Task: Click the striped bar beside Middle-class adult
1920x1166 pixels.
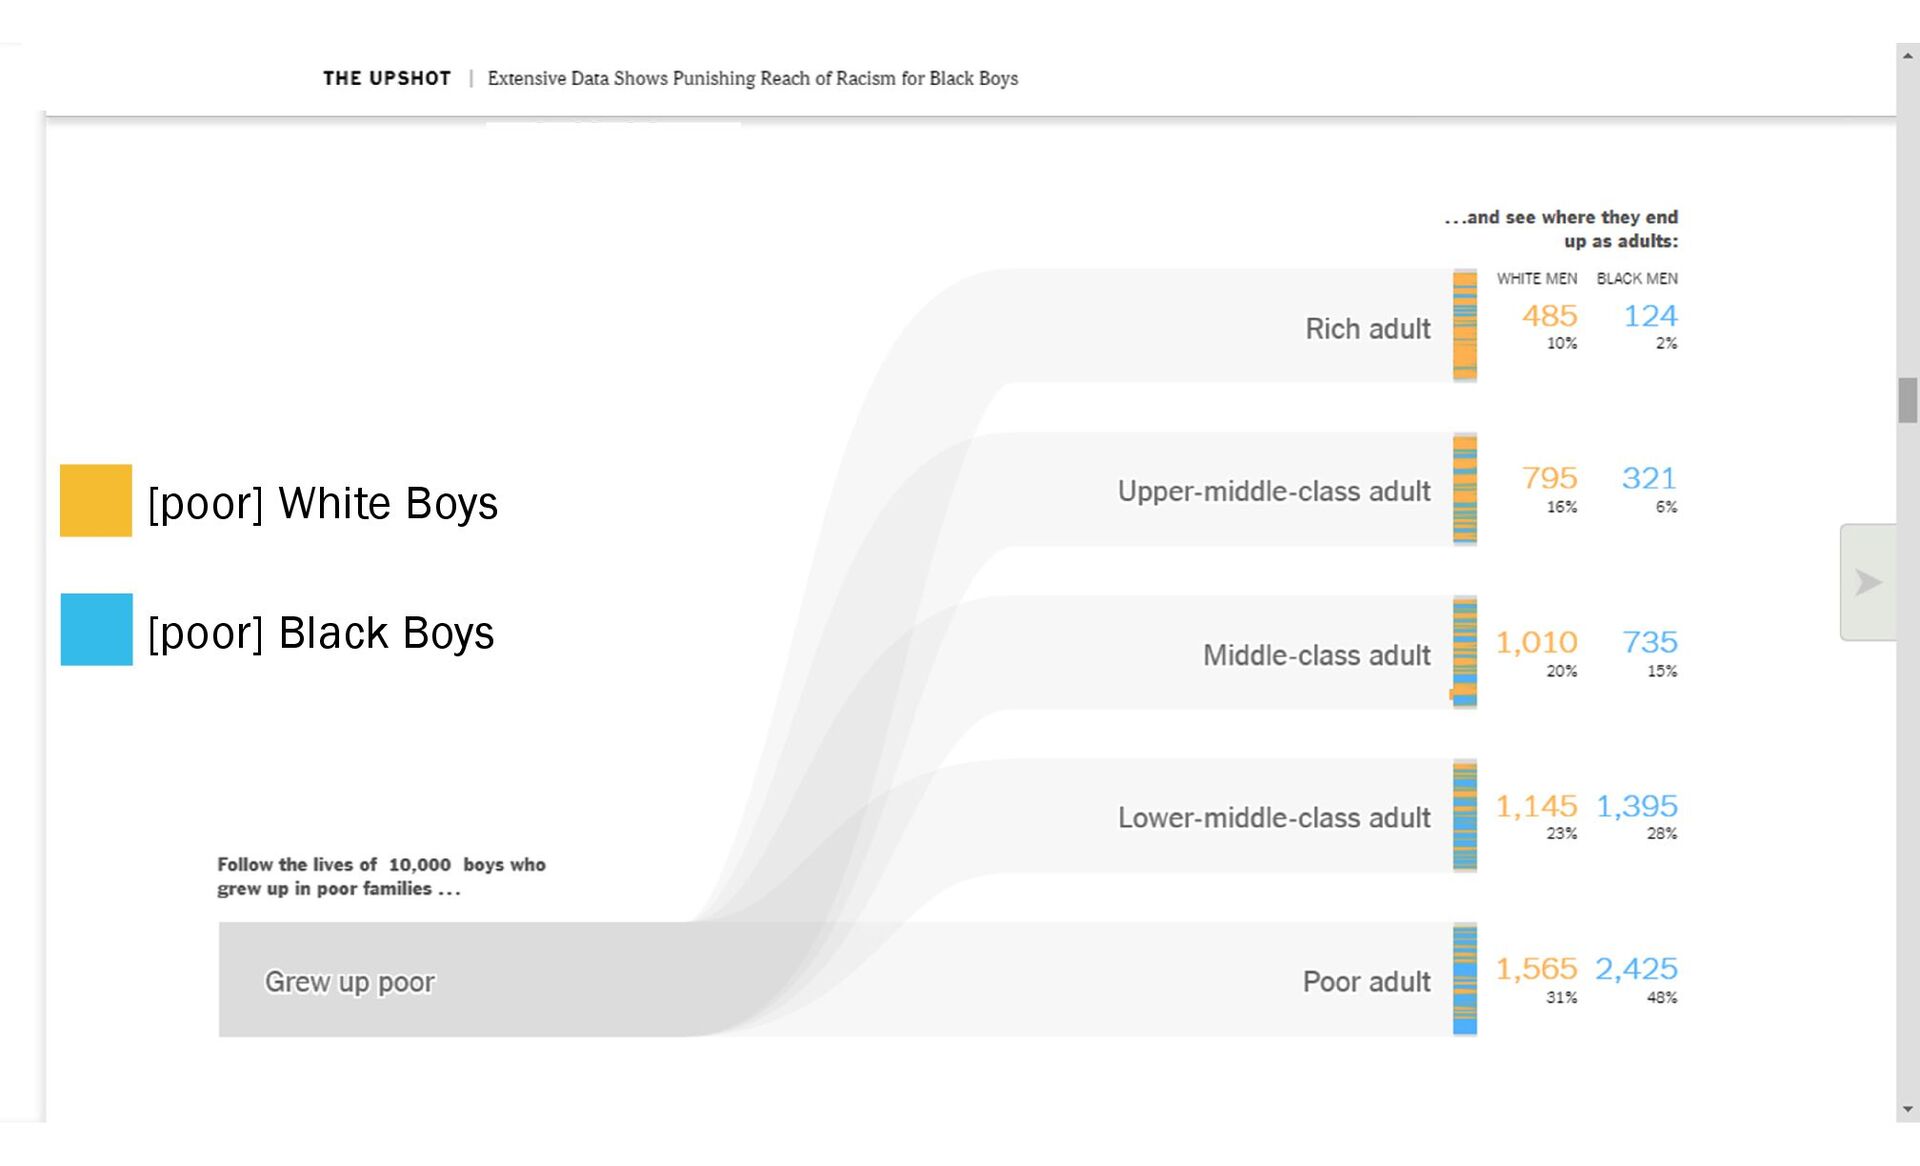Action: coord(1465,653)
